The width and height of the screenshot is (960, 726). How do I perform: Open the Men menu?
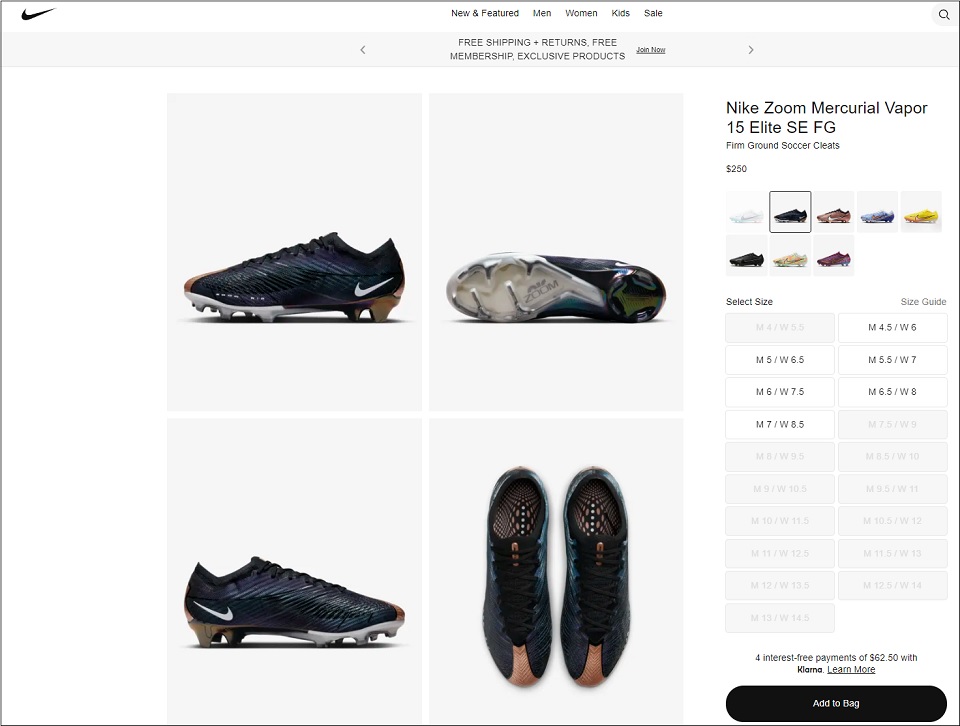click(542, 13)
